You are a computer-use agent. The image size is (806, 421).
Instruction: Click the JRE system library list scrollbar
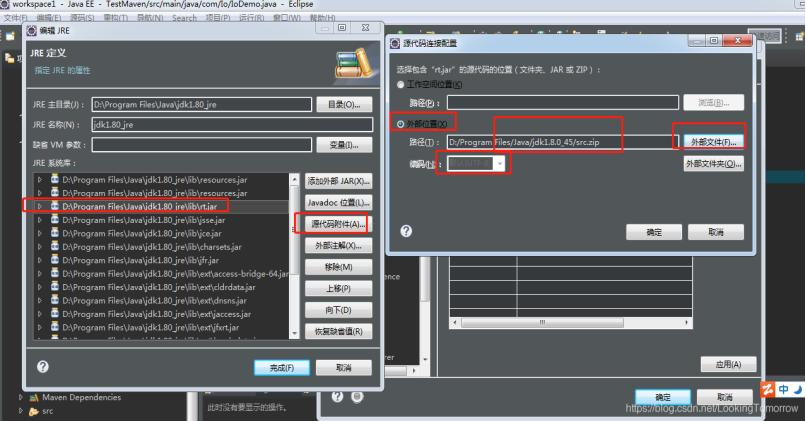tap(295, 250)
